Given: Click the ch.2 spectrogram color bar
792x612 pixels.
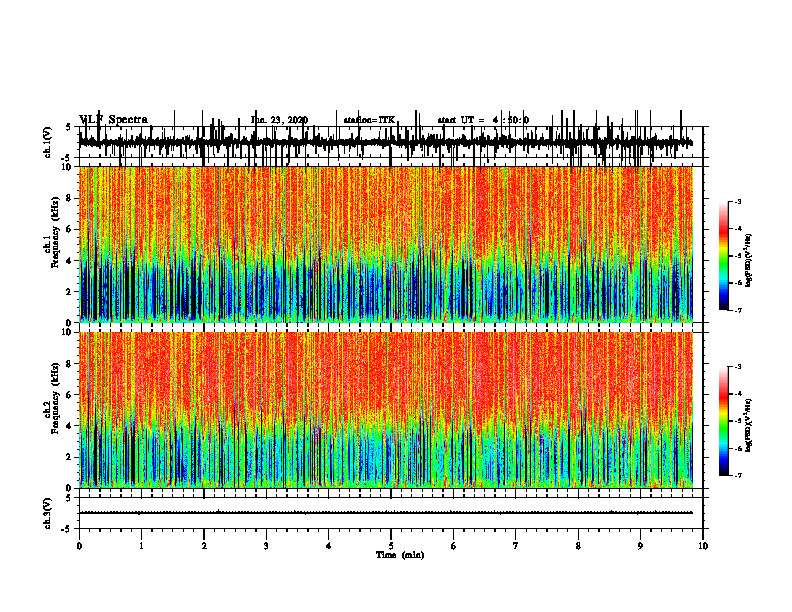Looking at the screenshot, I should [x=724, y=421].
